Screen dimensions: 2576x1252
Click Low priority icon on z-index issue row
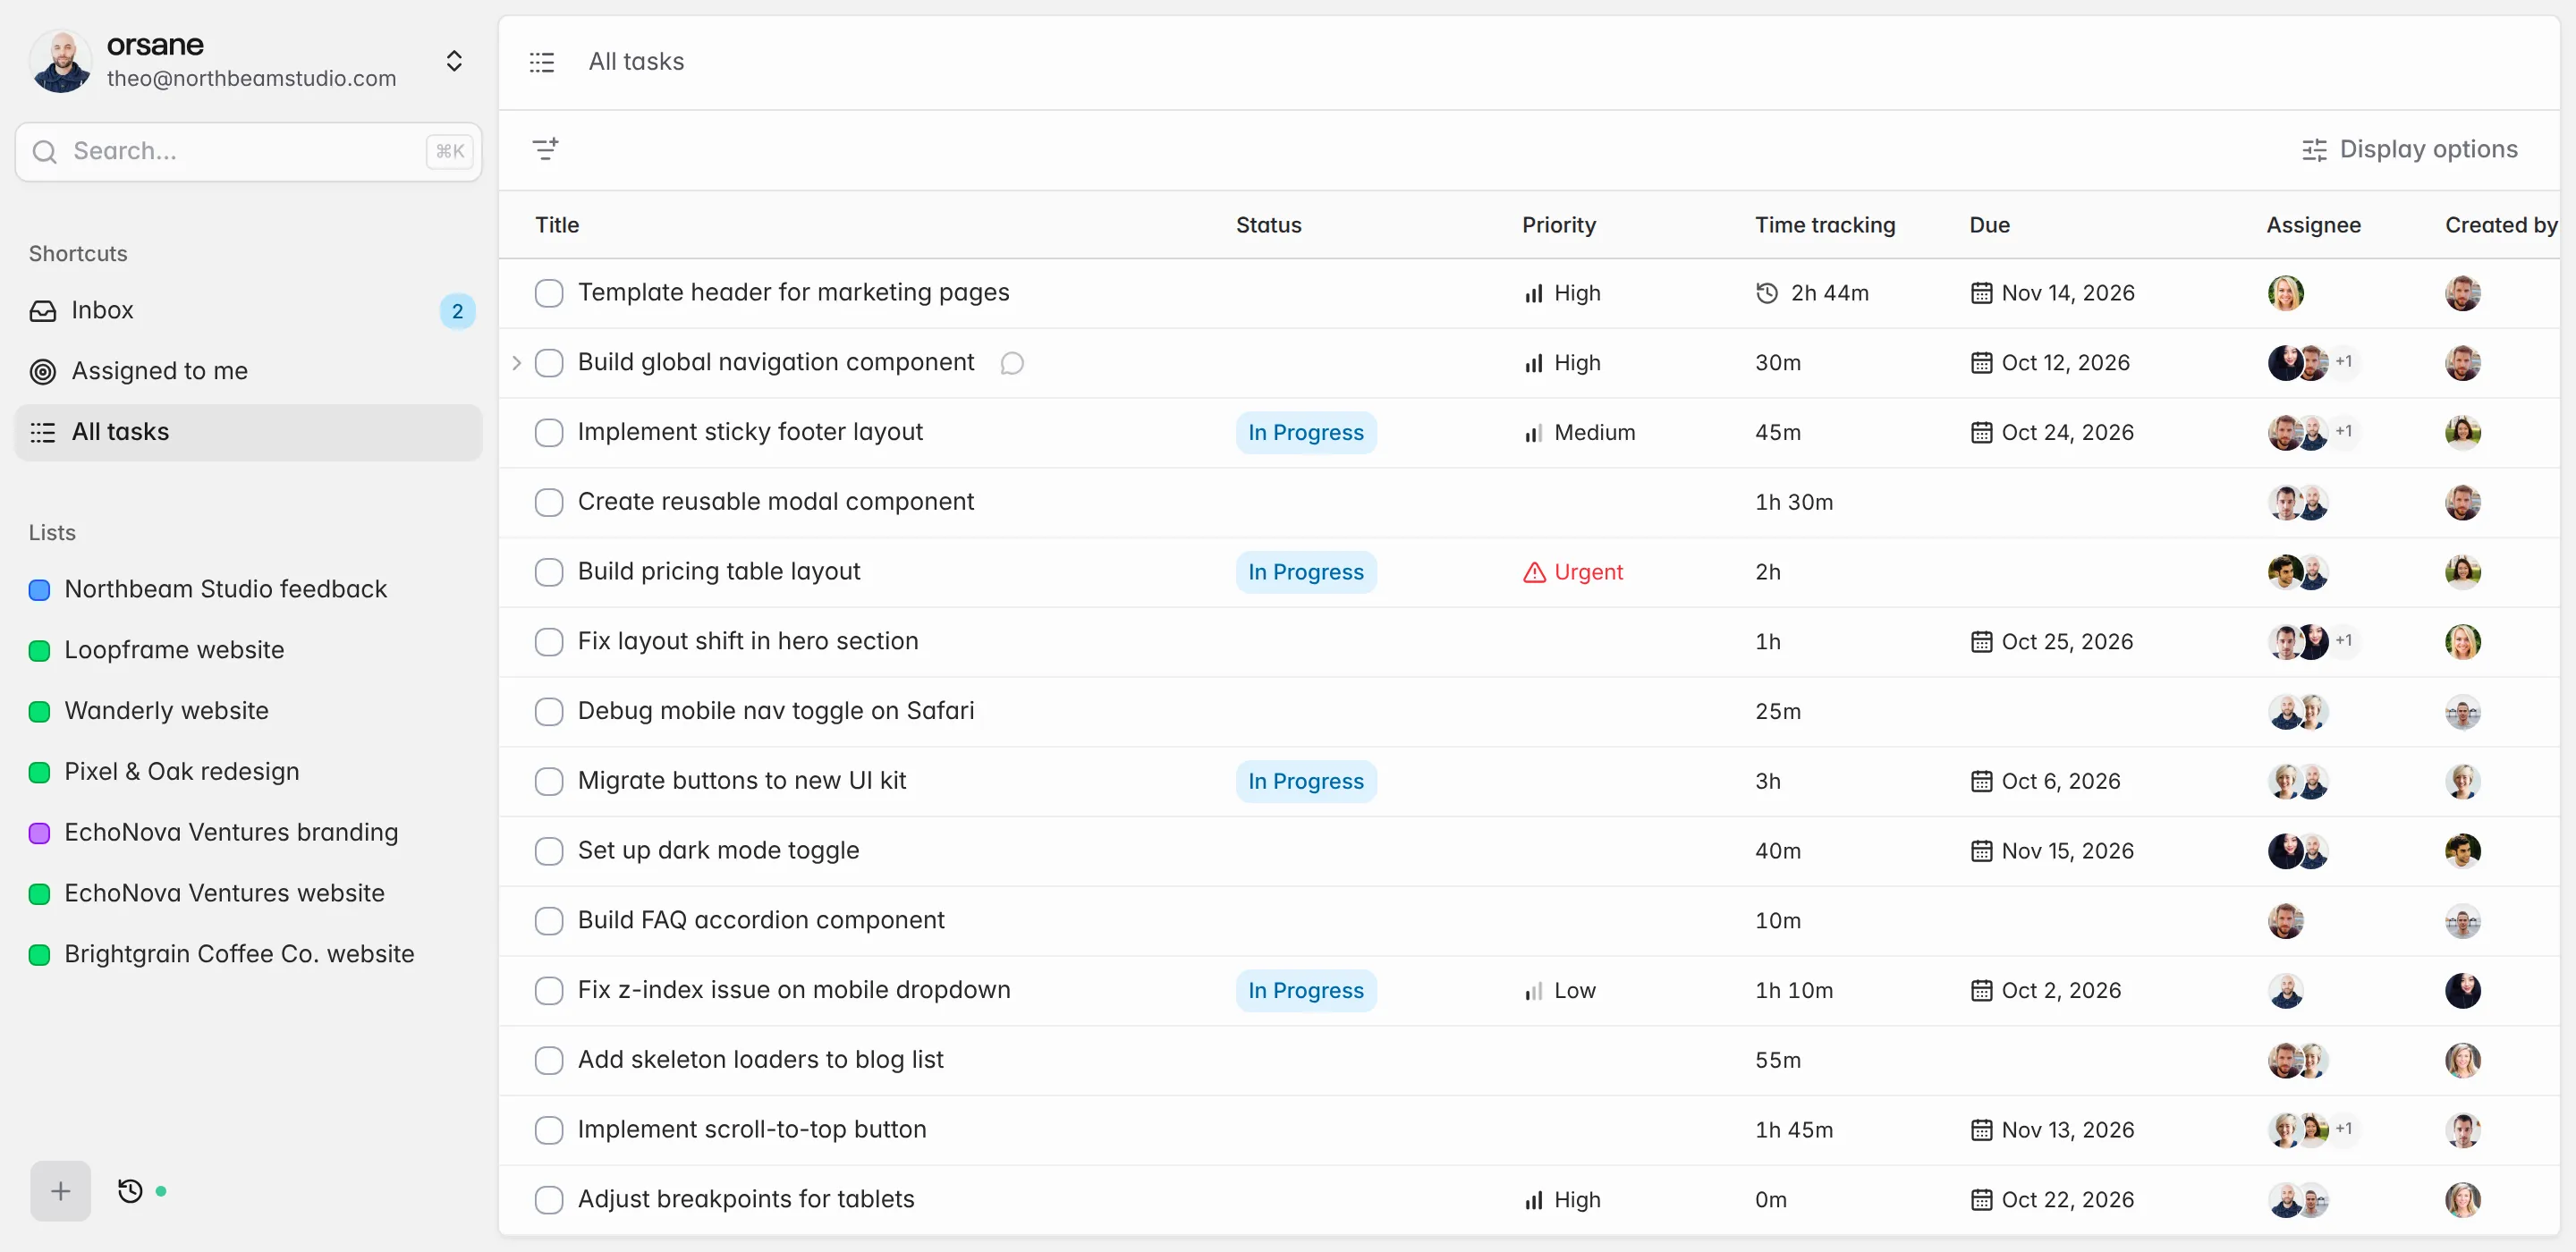[x=1533, y=991]
